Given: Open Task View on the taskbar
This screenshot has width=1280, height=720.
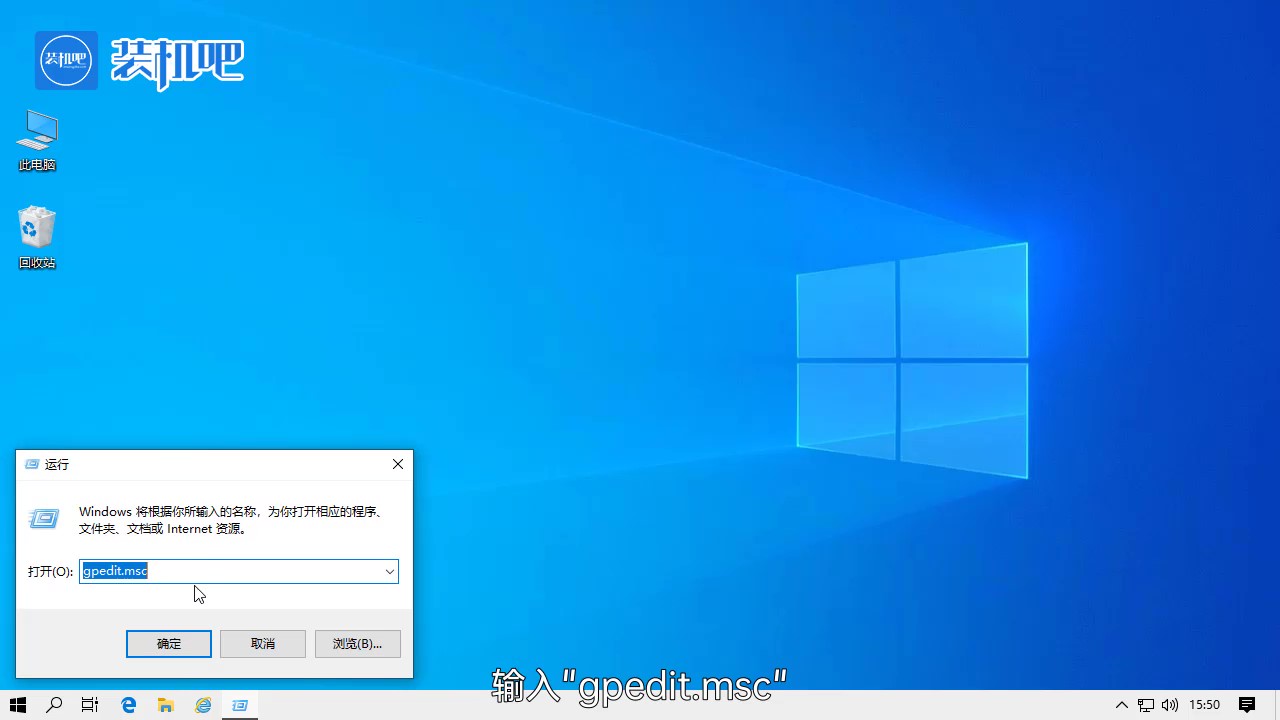Looking at the screenshot, I should [x=90, y=705].
